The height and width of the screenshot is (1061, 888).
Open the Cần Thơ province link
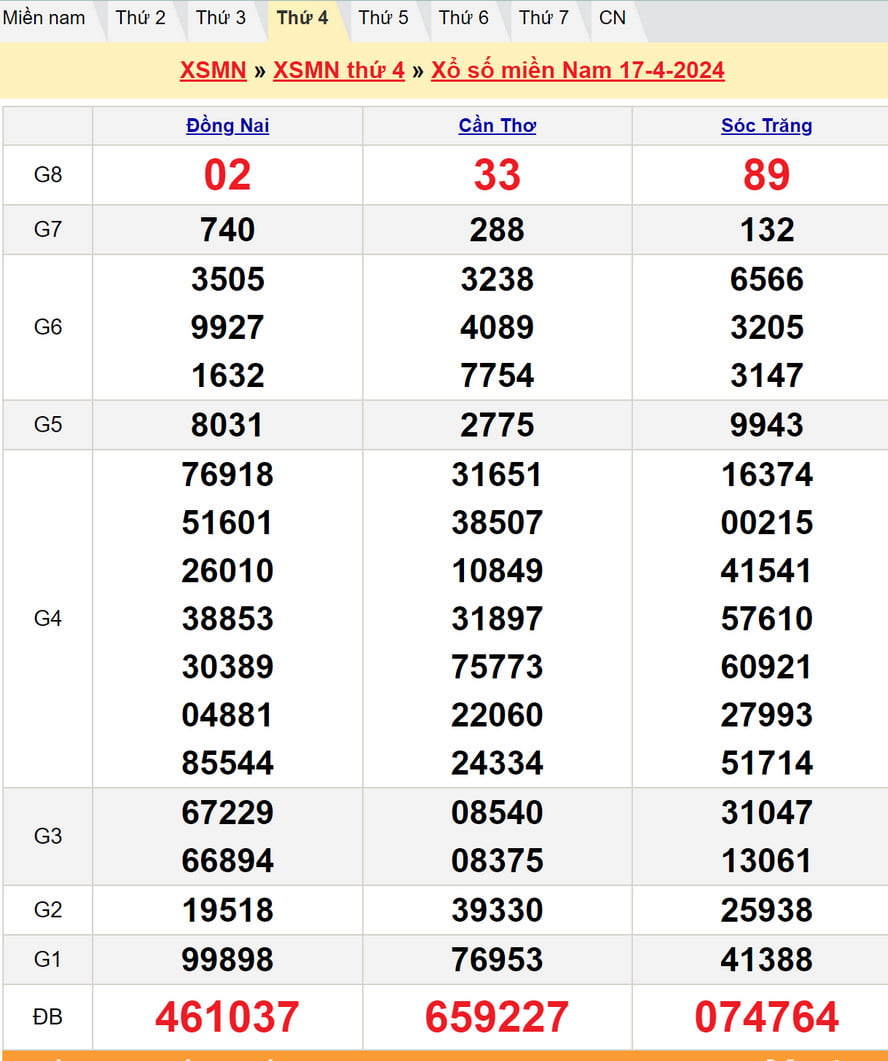[x=497, y=126]
